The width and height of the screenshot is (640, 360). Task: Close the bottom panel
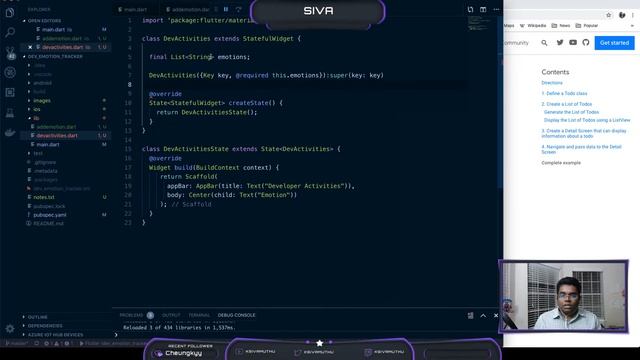[x=496, y=316]
